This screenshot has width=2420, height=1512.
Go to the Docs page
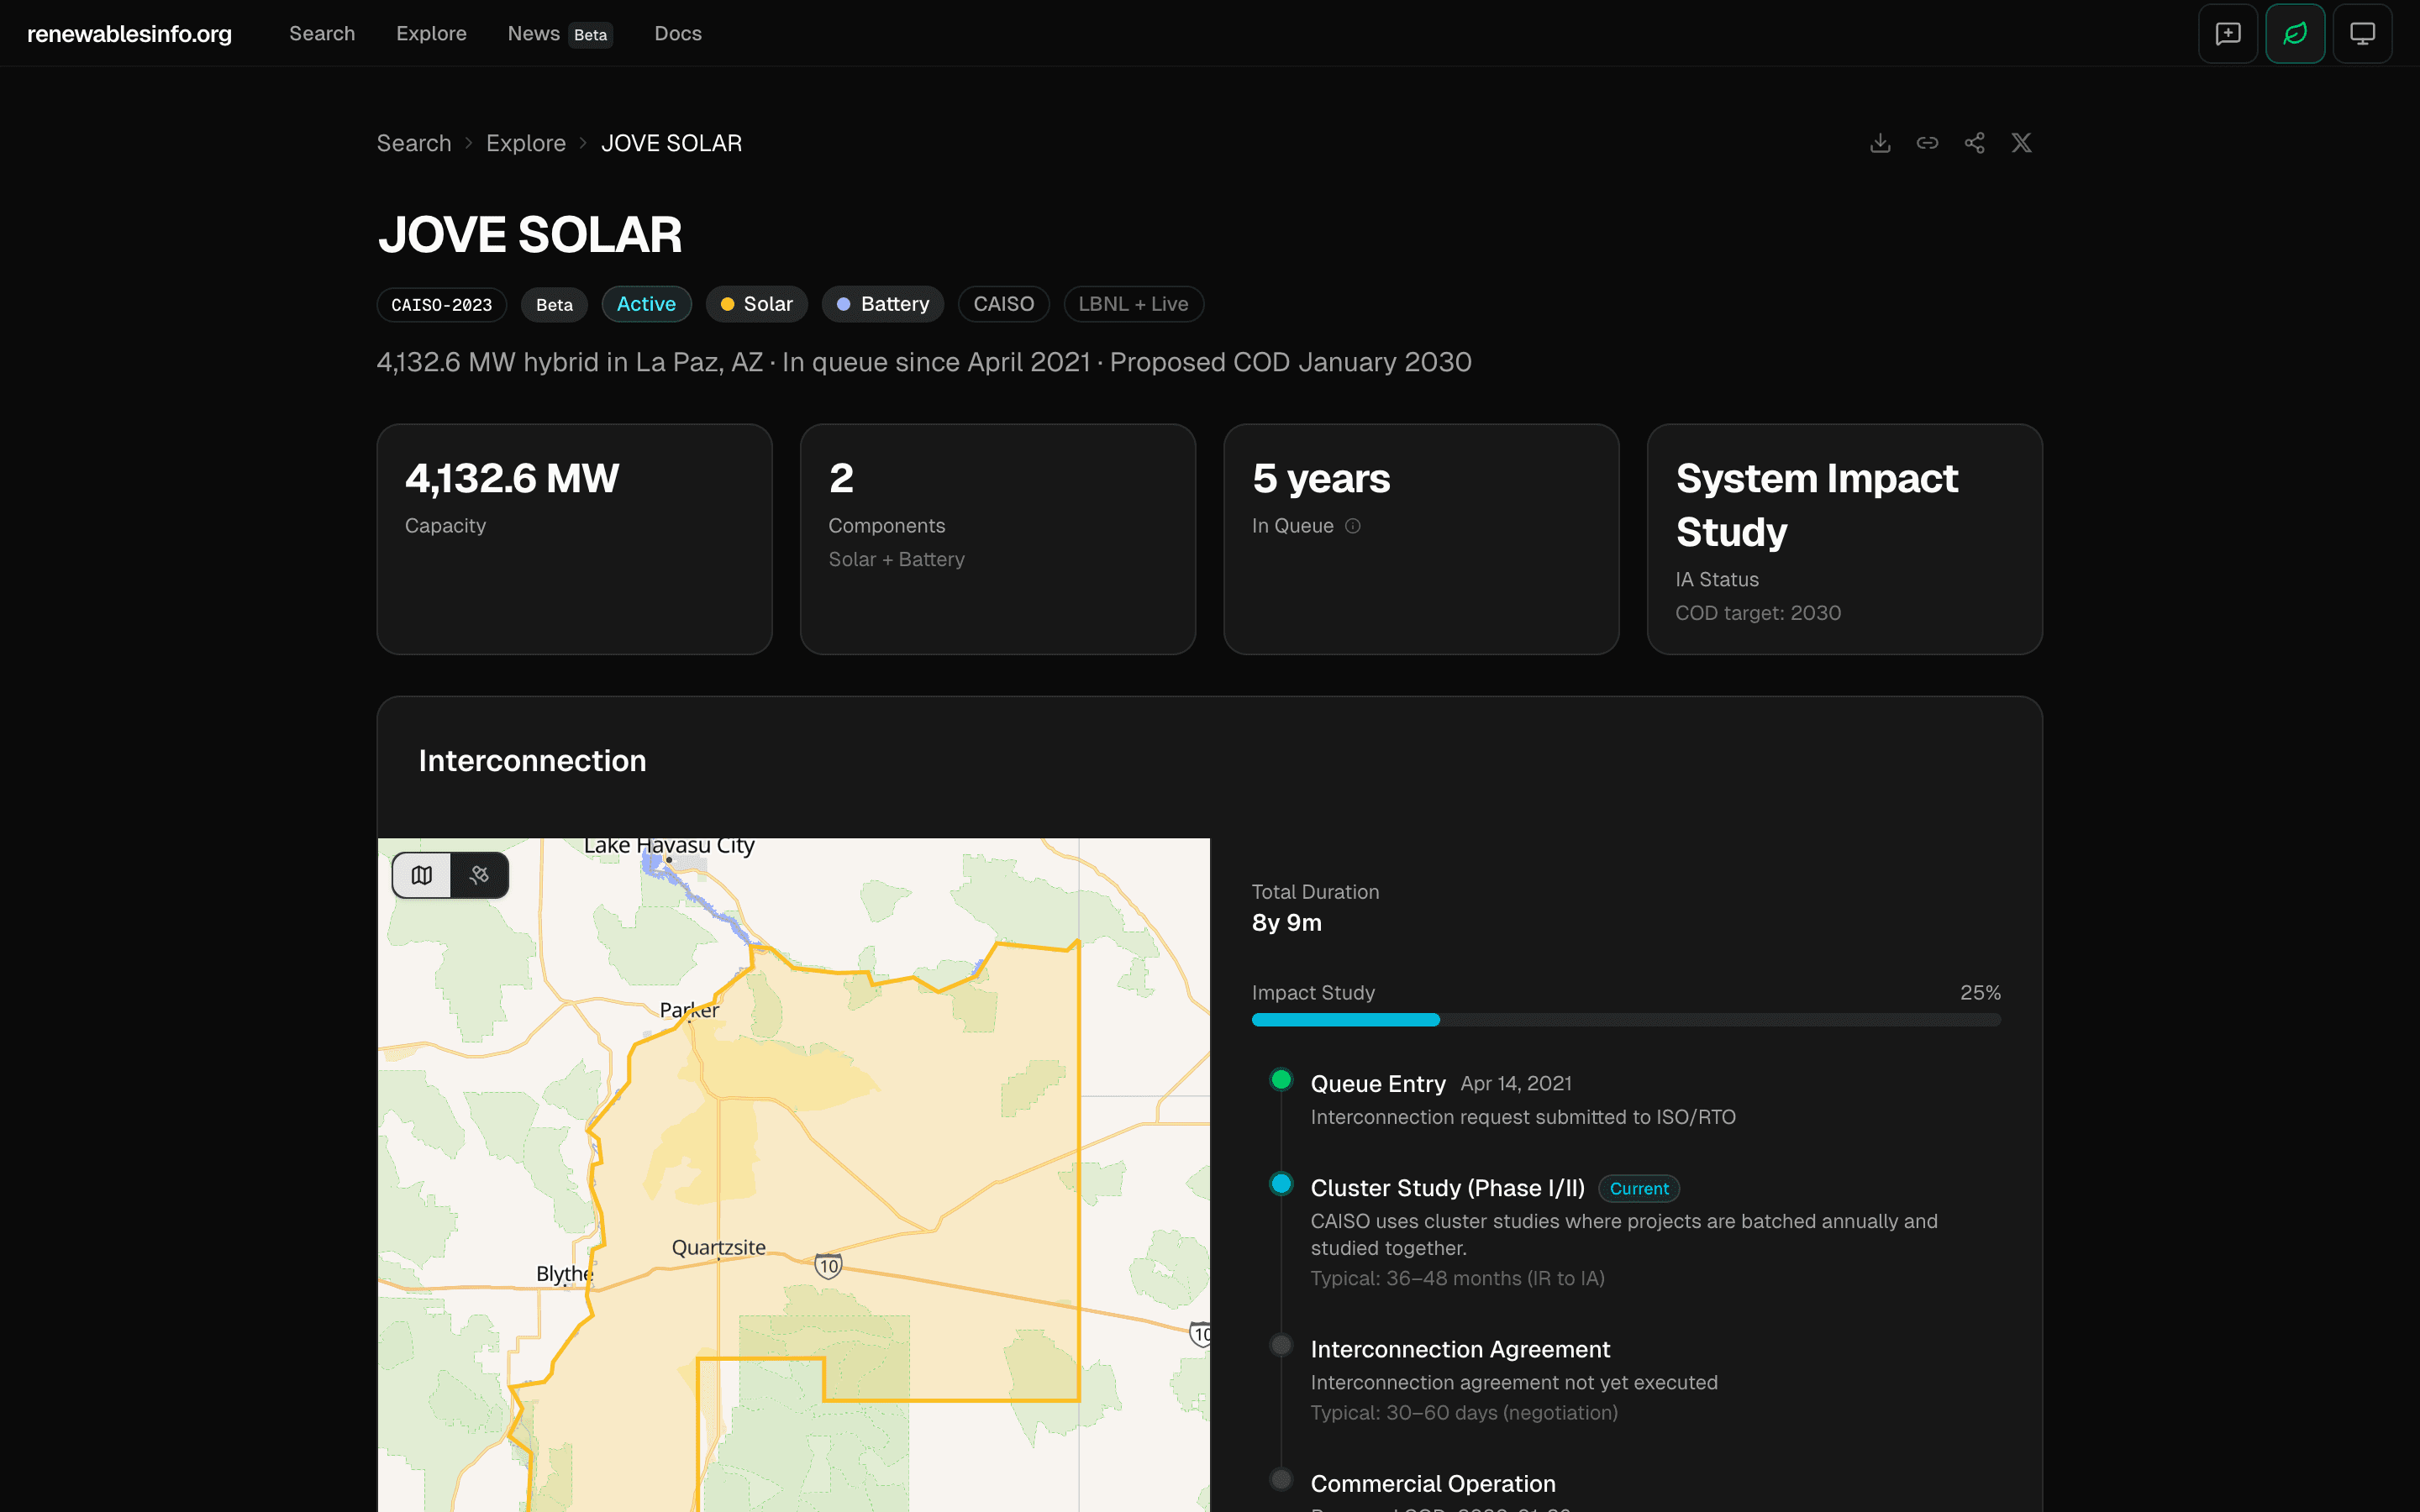point(677,32)
